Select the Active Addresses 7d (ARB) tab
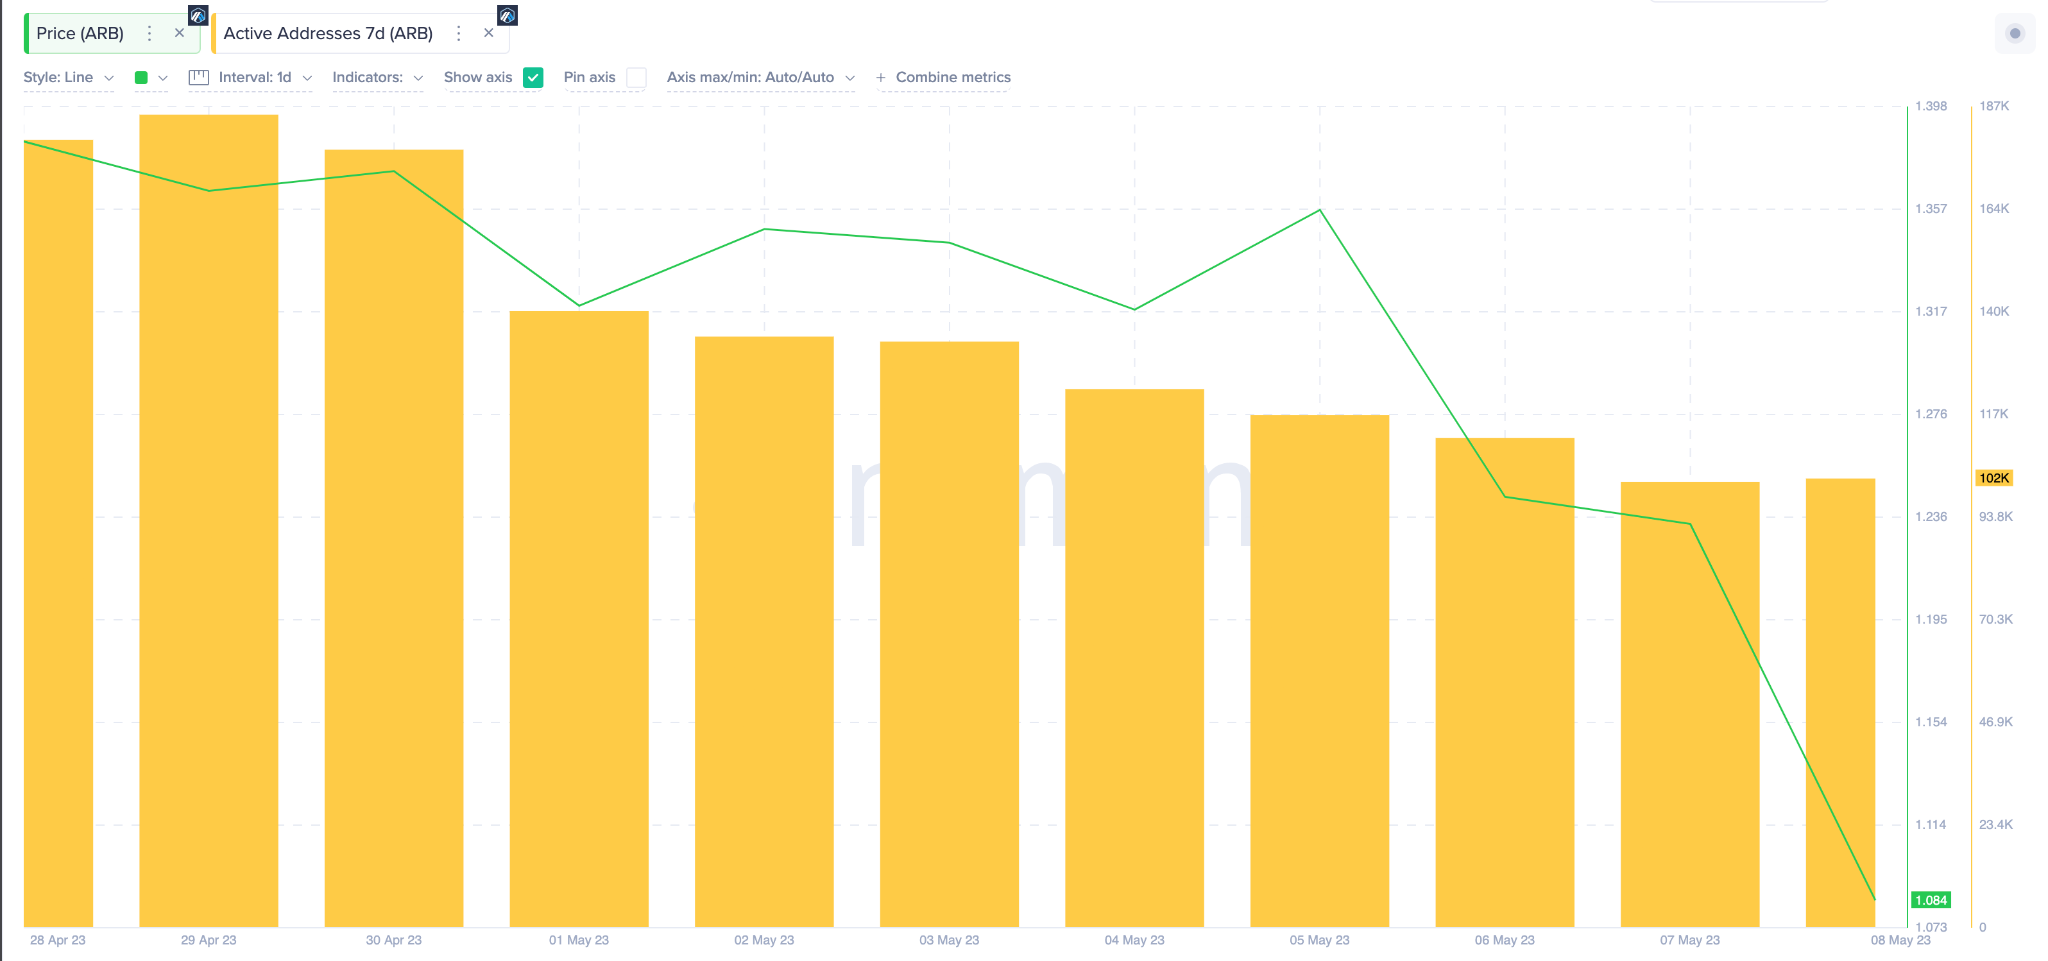This screenshot has height=961, width=2048. (x=328, y=33)
